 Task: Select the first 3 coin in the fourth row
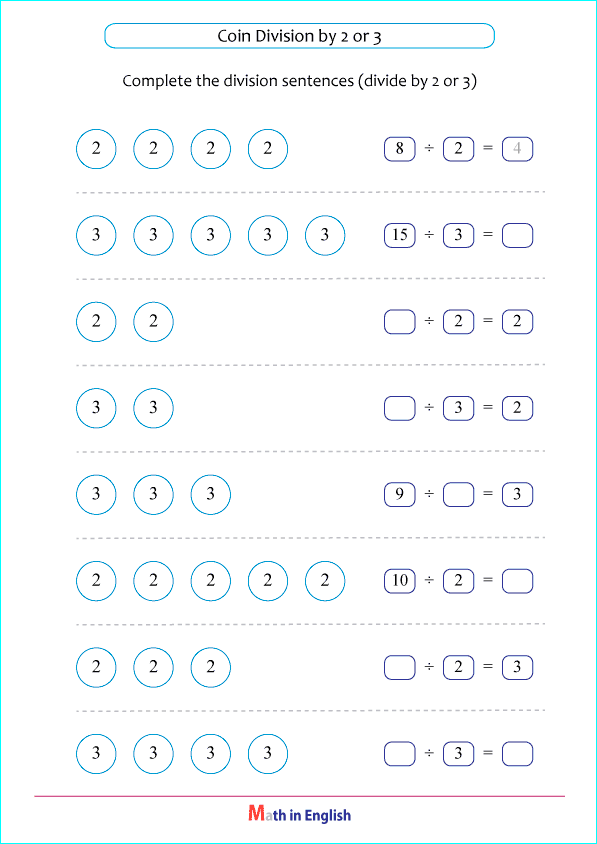96,408
